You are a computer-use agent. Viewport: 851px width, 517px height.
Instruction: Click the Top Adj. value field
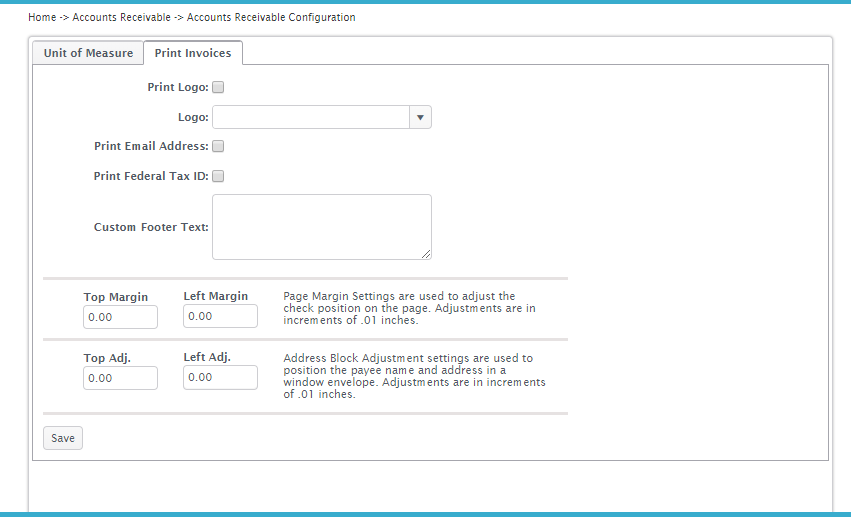click(x=120, y=378)
